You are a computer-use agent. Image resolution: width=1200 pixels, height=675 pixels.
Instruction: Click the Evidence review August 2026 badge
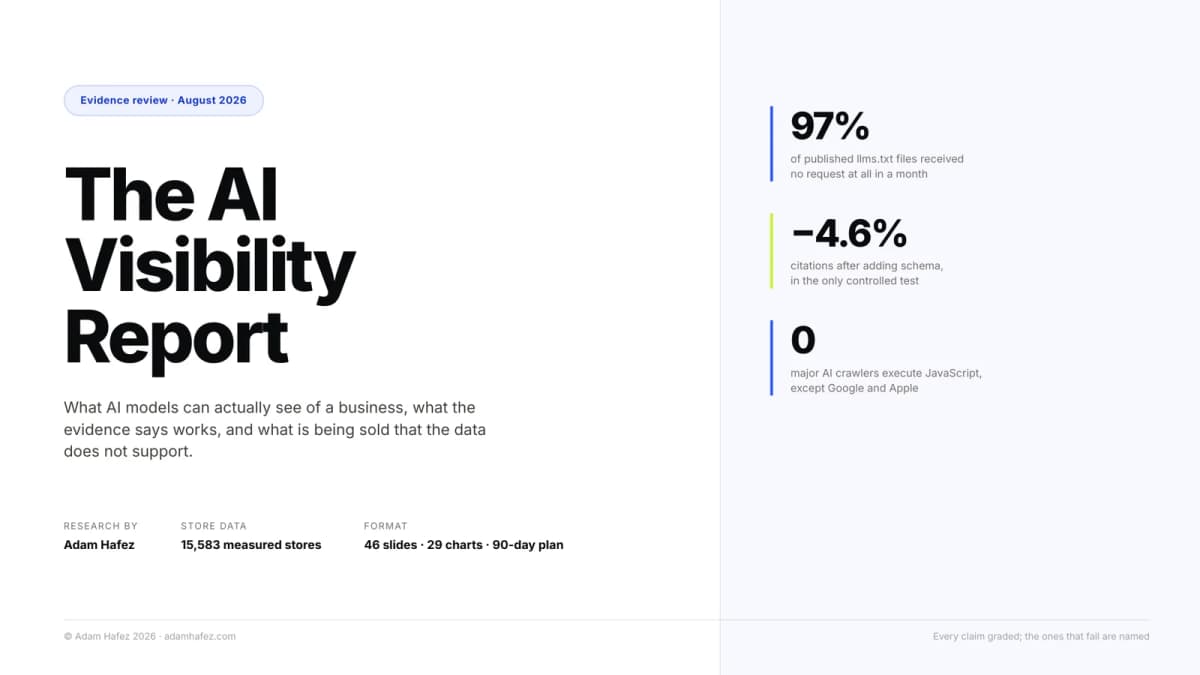[163, 100]
